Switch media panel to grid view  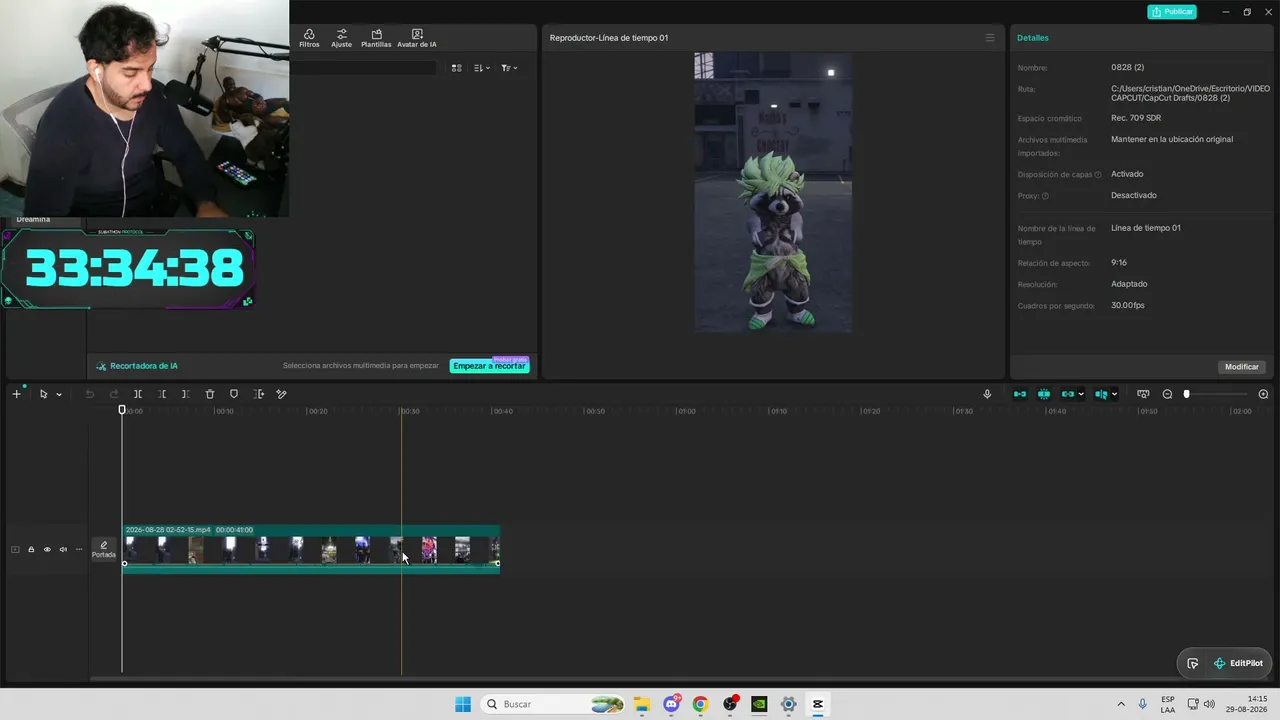click(456, 68)
